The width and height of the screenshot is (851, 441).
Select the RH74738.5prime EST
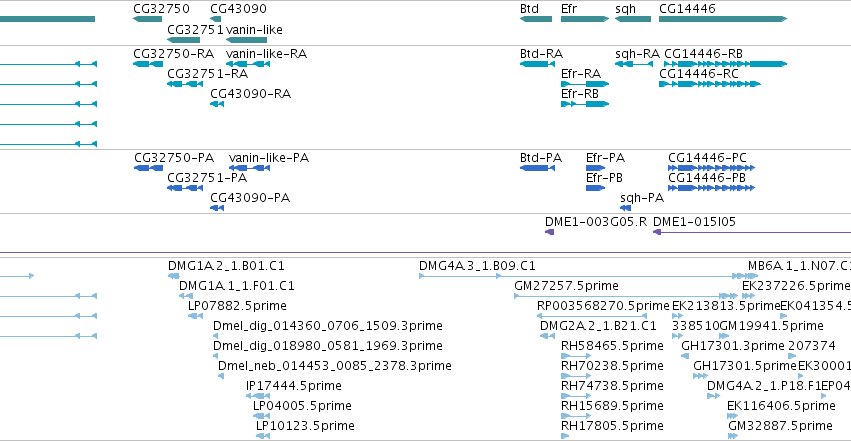tap(576, 397)
